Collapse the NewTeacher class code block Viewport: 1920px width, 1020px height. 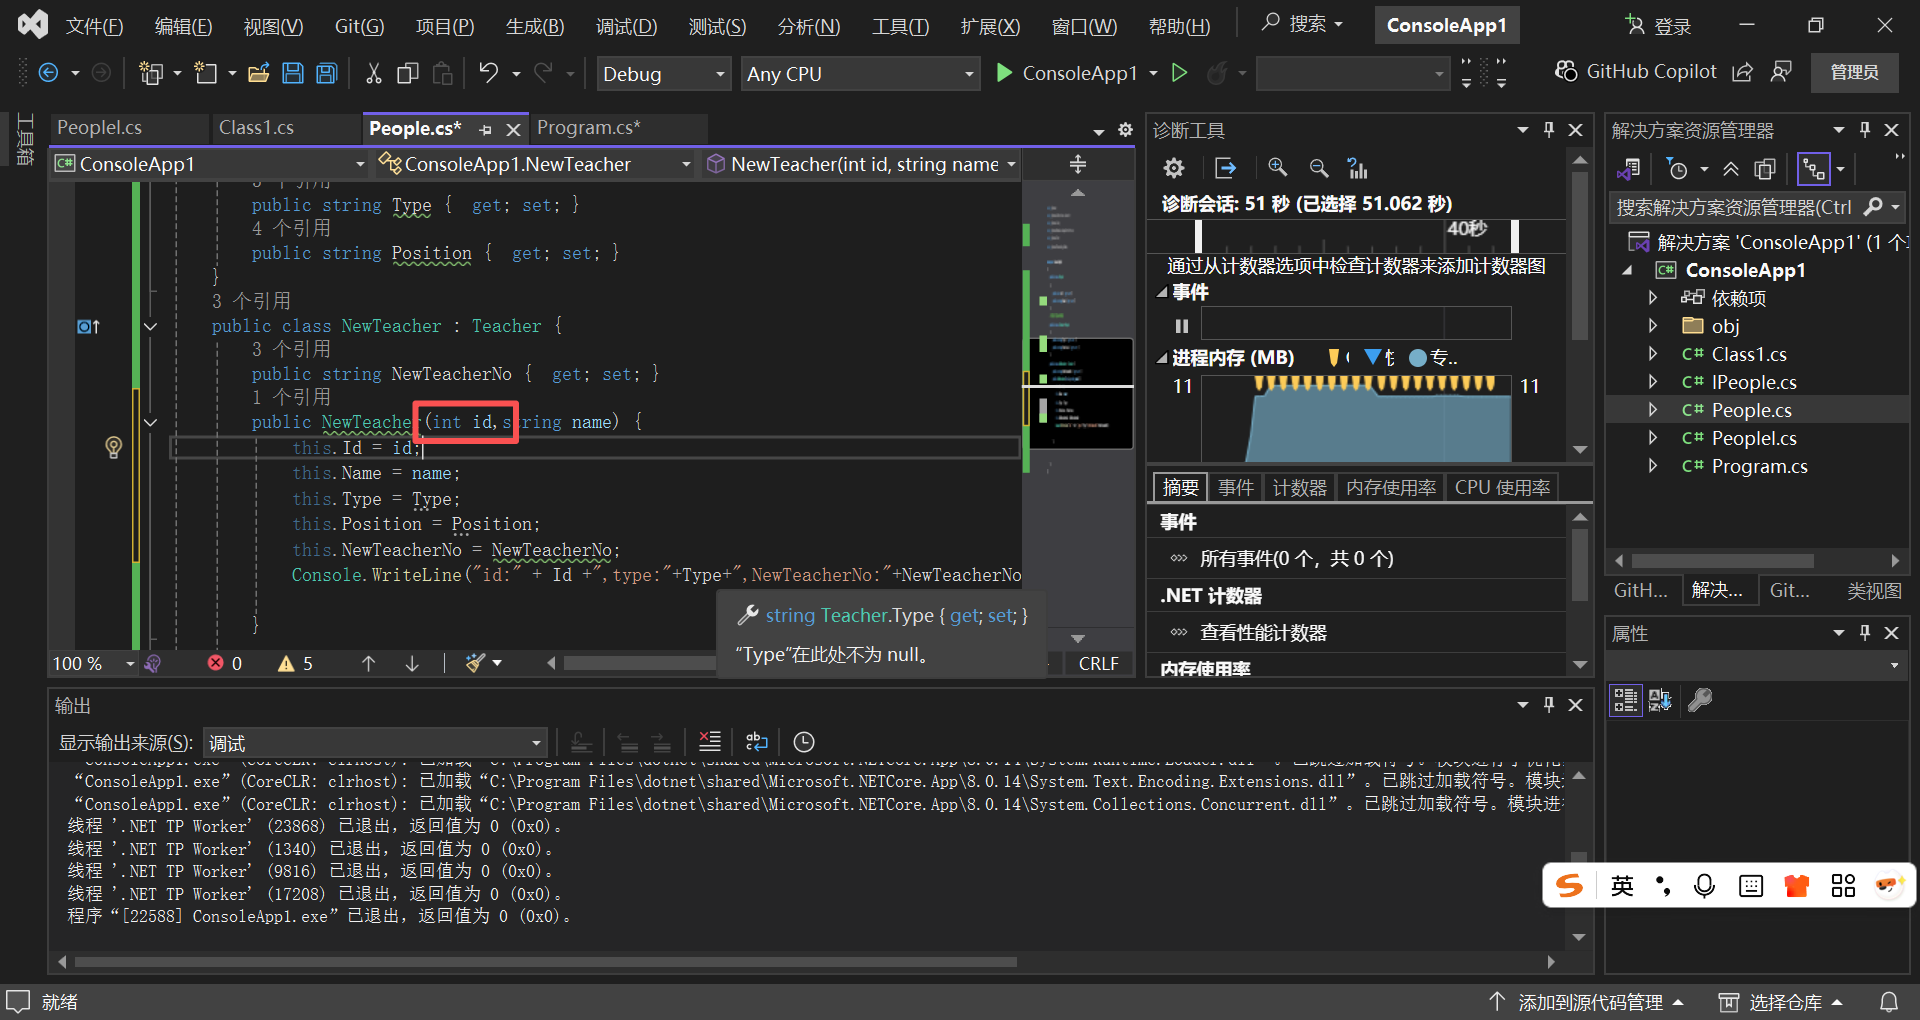click(150, 326)
